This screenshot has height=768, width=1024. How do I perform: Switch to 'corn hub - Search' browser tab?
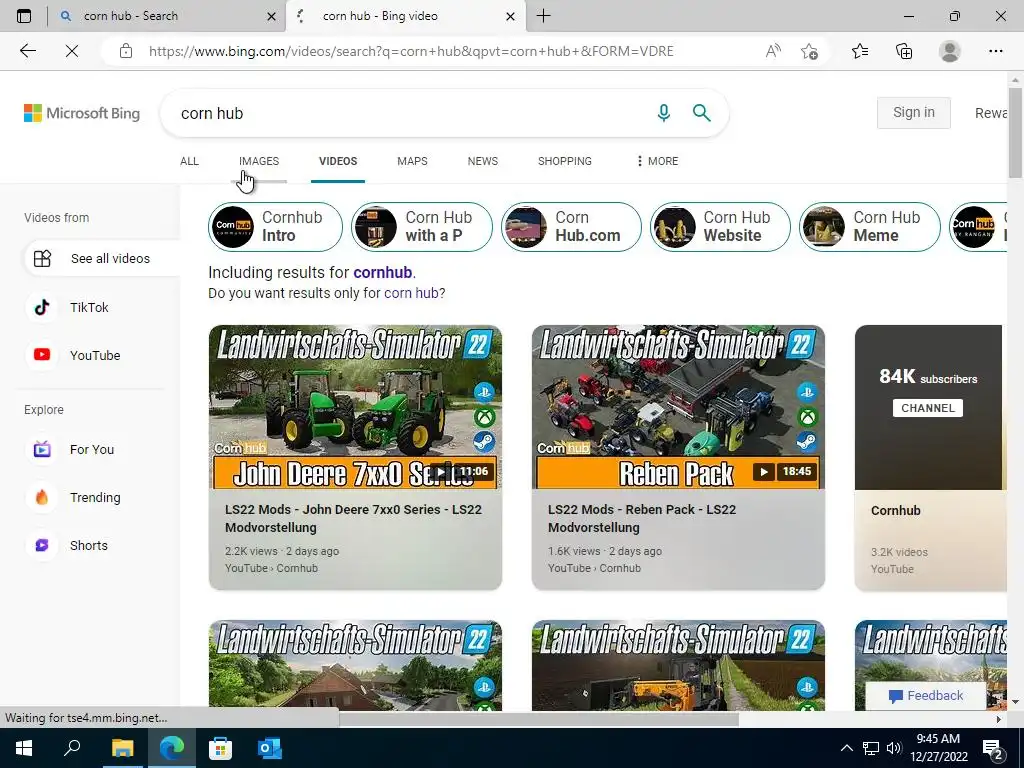click(166, 16)
